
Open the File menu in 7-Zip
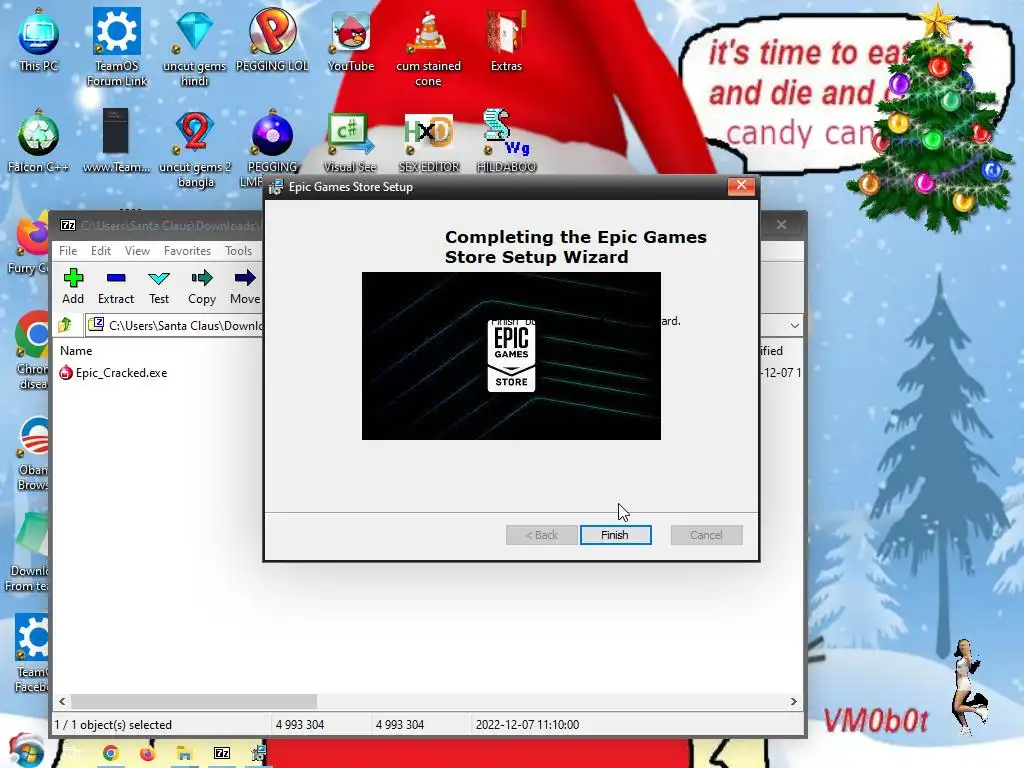point(68,251)
